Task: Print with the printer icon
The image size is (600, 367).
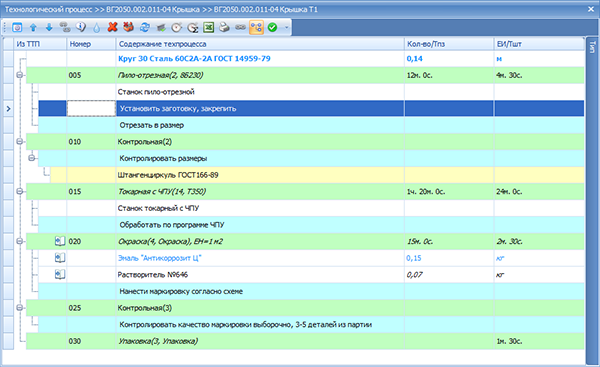Action: pyautogui.click(x=224, y=27)
